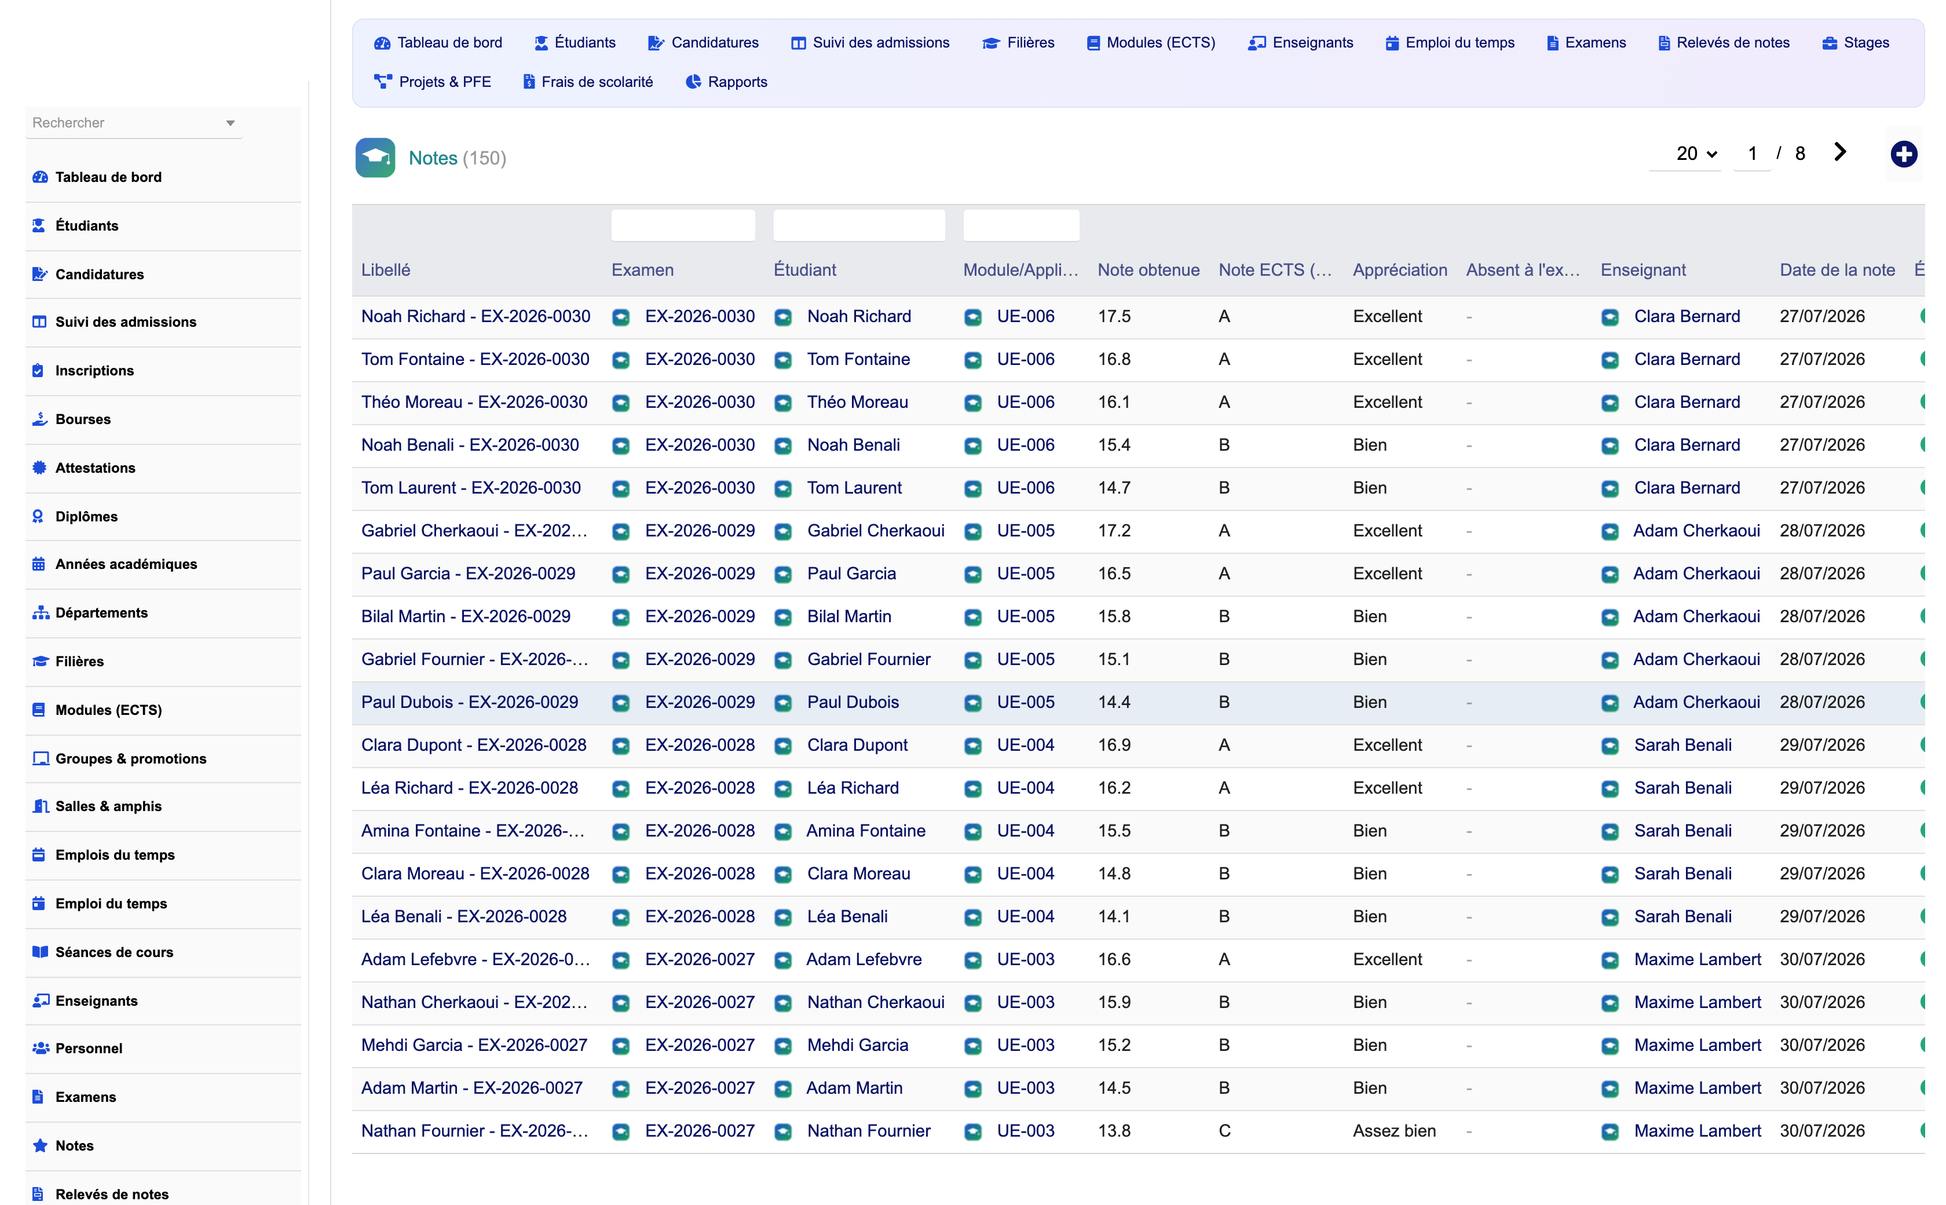This screenshot has height=1205, width=1946.
Task: Click the page number field
Action: [x=1752, y=154]
